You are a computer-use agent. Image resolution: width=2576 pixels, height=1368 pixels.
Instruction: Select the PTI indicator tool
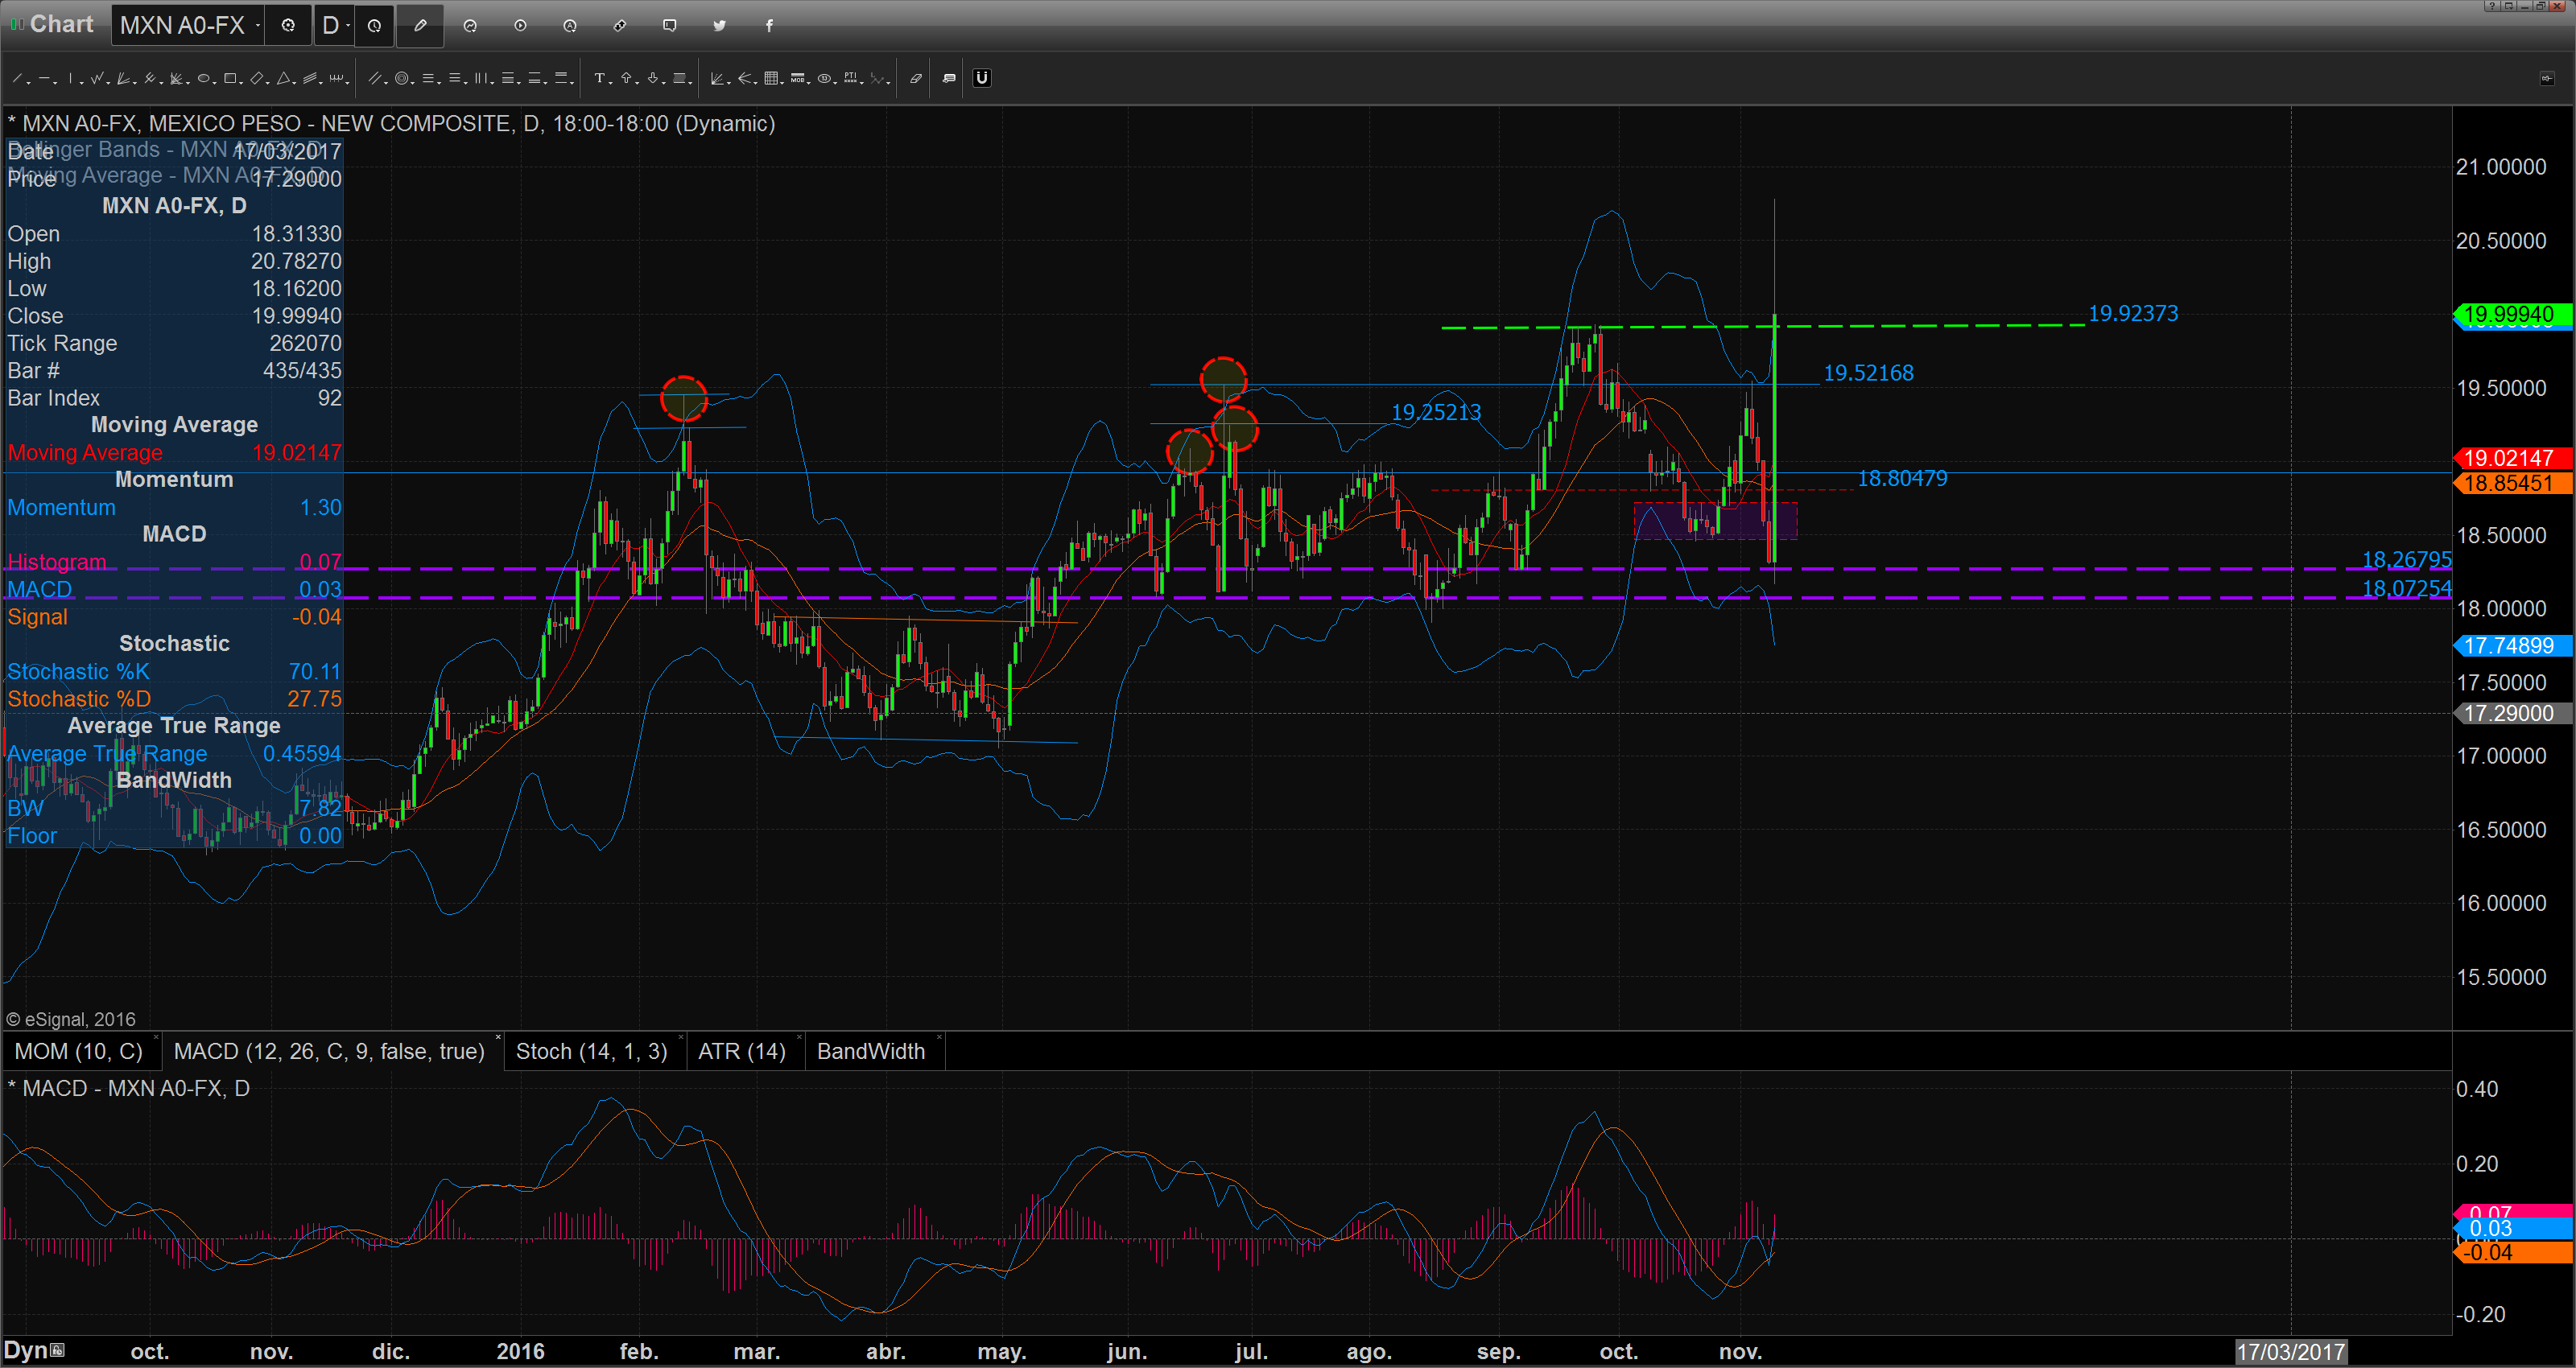tap(850, 78)
